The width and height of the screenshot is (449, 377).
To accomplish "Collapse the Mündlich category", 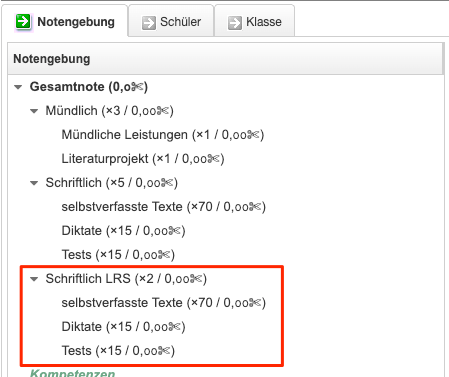I will [34, 111].
